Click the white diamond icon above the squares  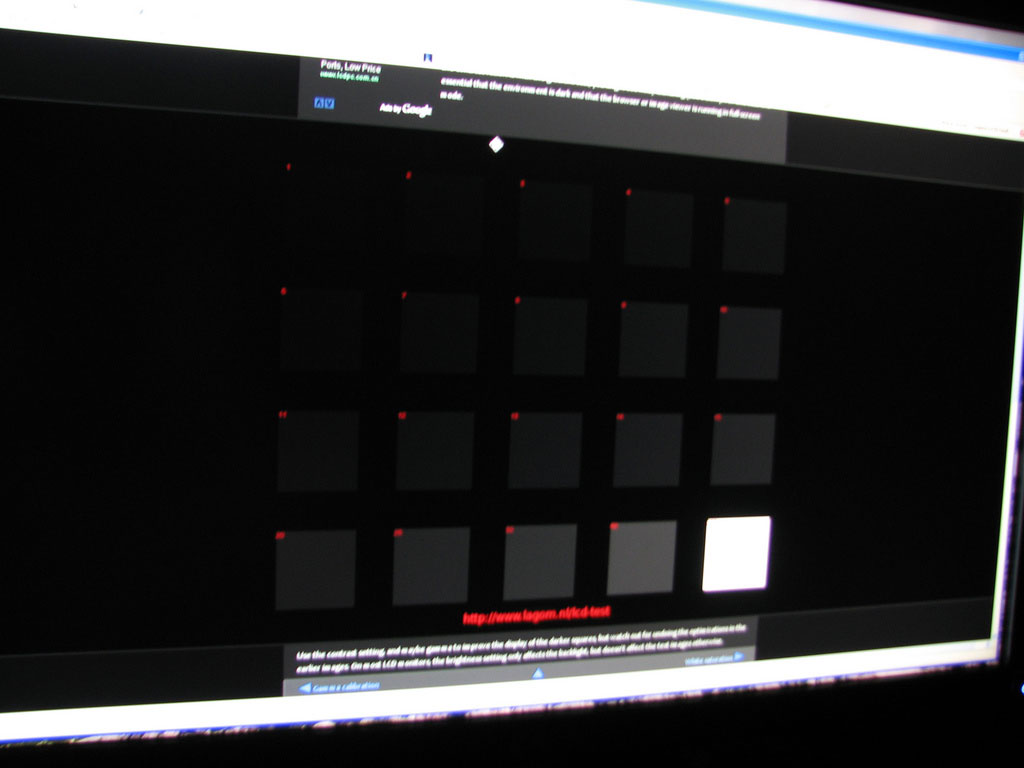pyautogui.click(x=496, y=144)
